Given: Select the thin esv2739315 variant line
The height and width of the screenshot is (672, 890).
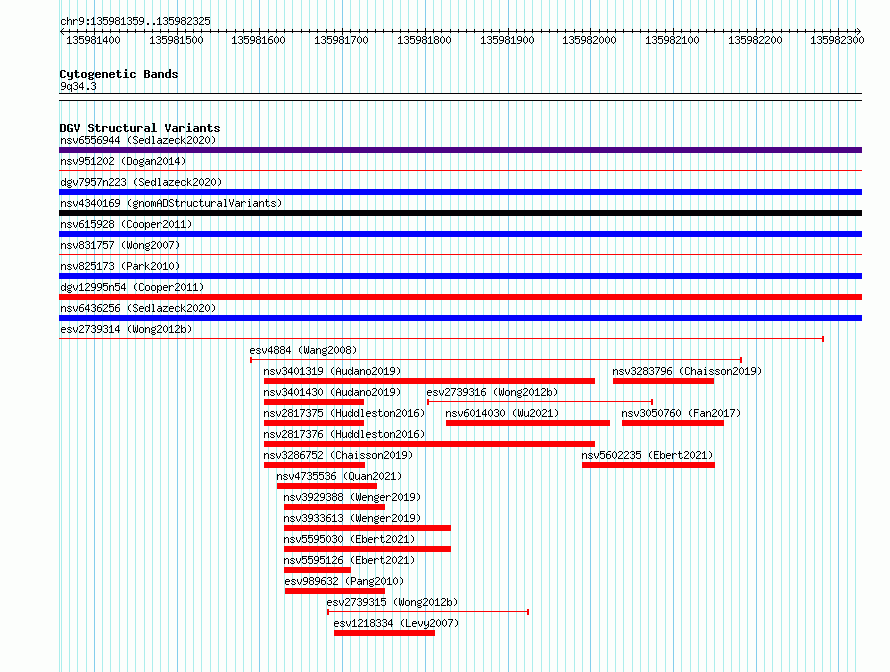Looking at the screenshot, I should [x=428, y=612].
